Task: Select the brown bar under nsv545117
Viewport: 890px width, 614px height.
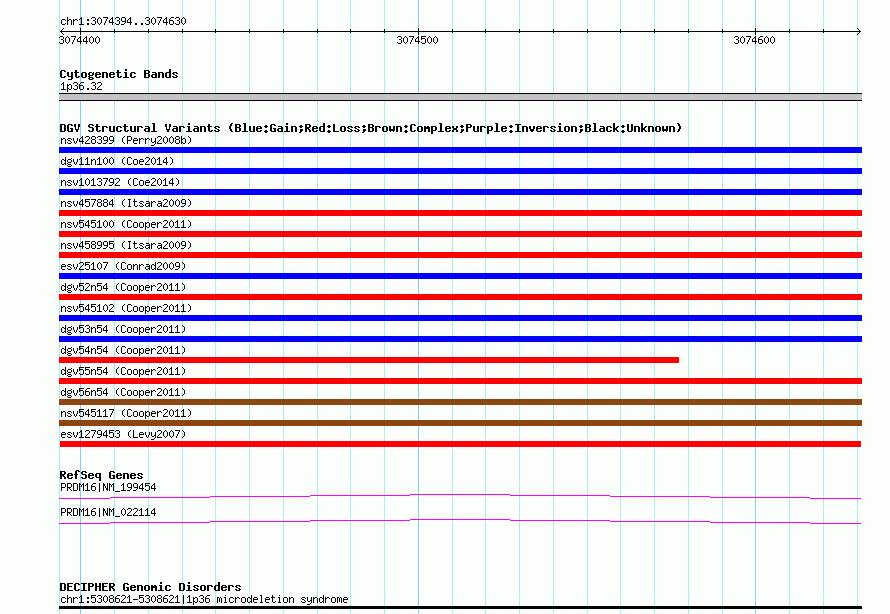Action: 460,423
